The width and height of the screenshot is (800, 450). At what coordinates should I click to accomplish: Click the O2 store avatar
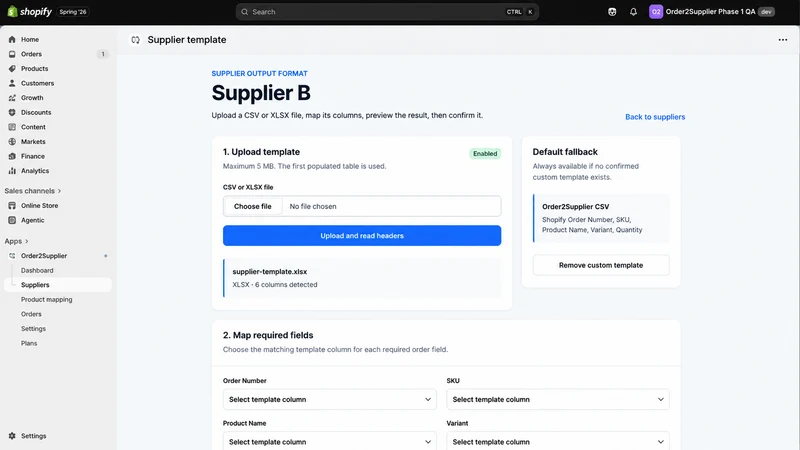[656, 12]
